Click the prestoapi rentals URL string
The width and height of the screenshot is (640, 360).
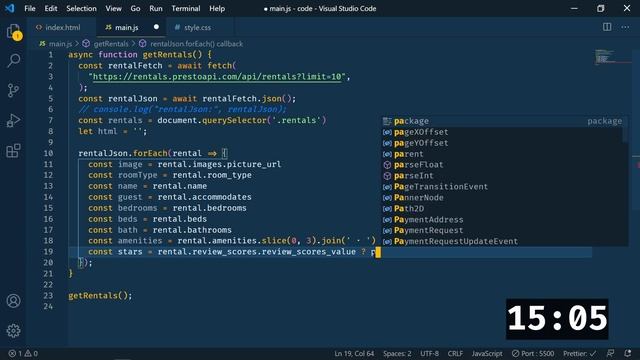click(x=217, y=77)
